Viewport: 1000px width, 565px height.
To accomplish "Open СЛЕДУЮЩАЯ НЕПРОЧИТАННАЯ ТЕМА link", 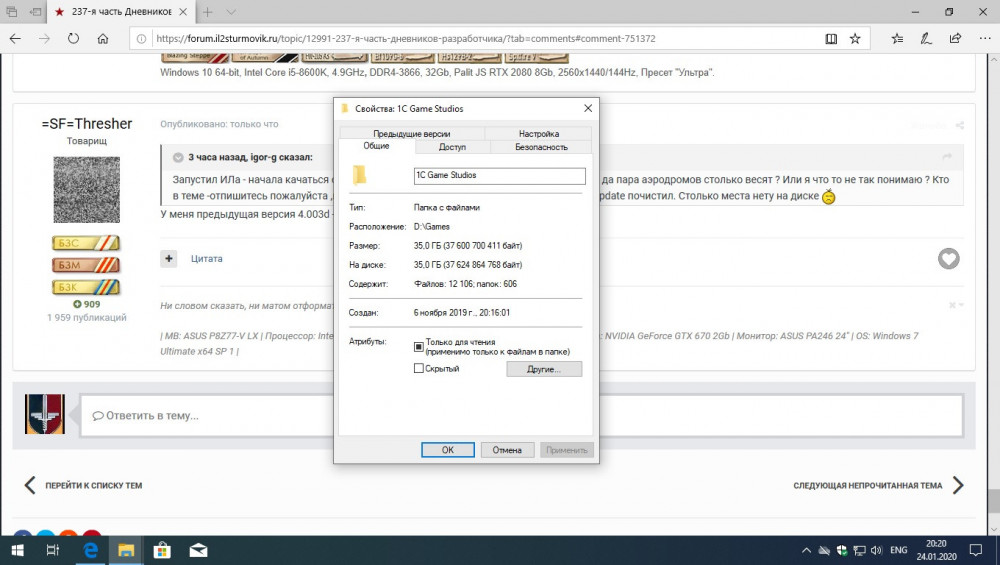I will (878, 485).
